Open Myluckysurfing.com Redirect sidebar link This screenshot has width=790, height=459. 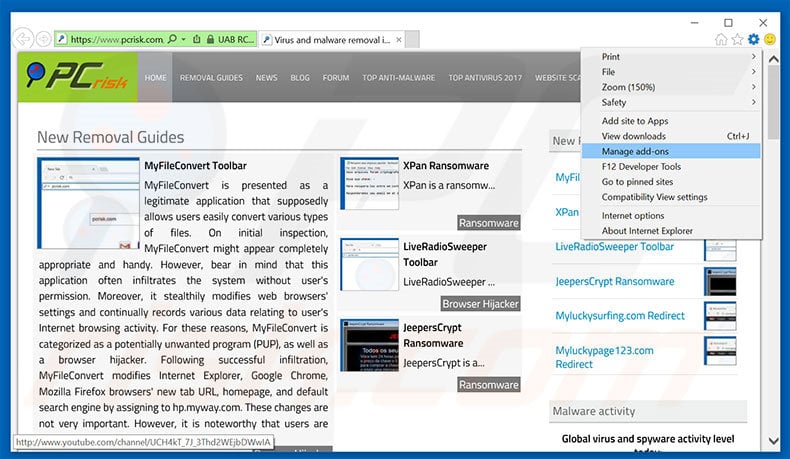click(620, 316)
